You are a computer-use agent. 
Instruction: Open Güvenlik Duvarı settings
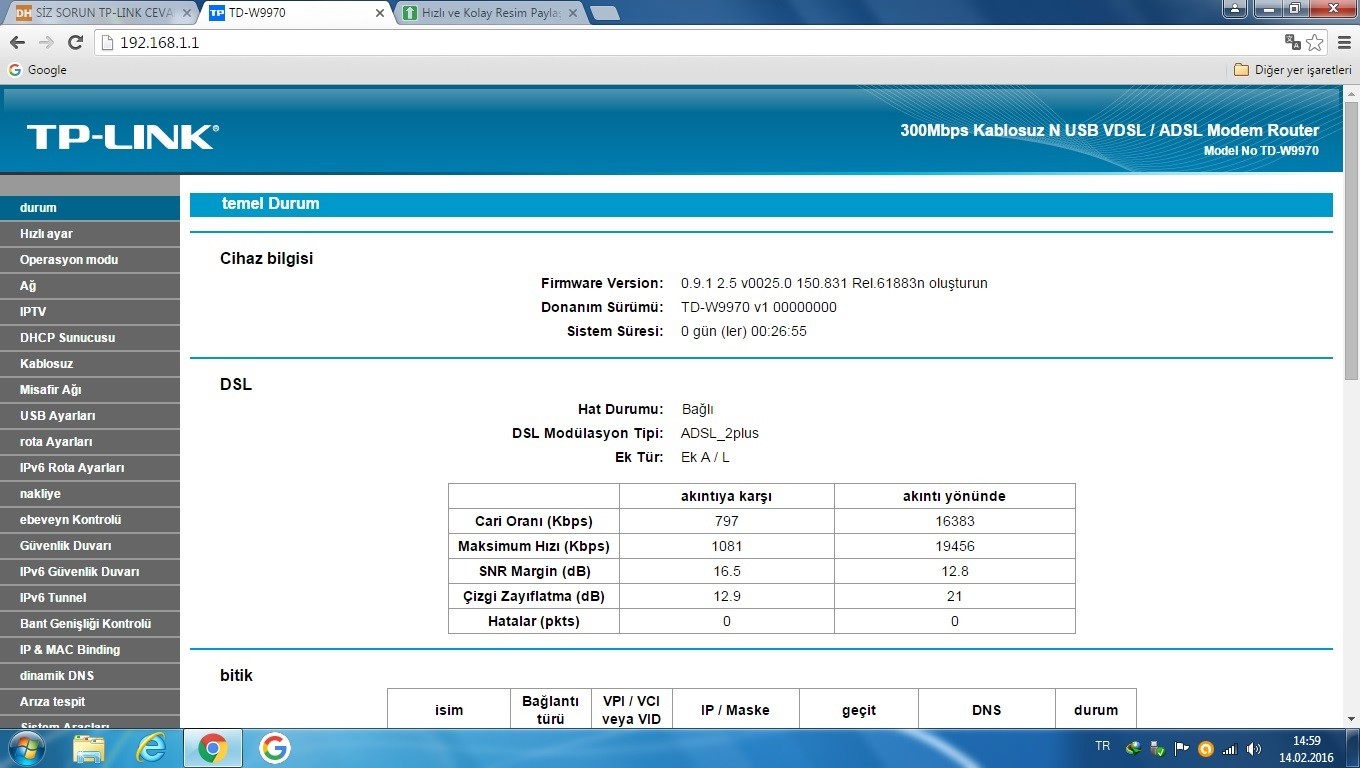(90, 545)
